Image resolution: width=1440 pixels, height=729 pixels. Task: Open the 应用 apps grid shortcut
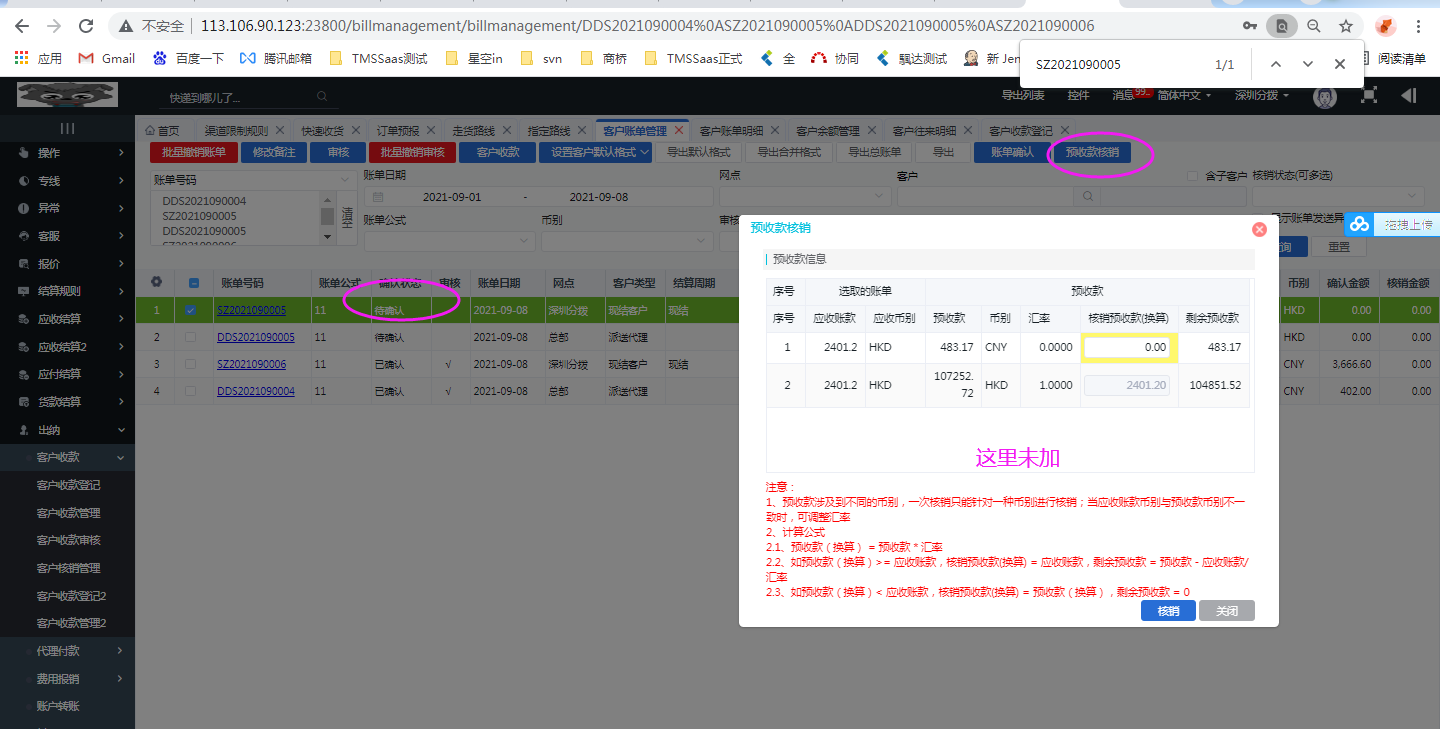(x=38, y=59)
